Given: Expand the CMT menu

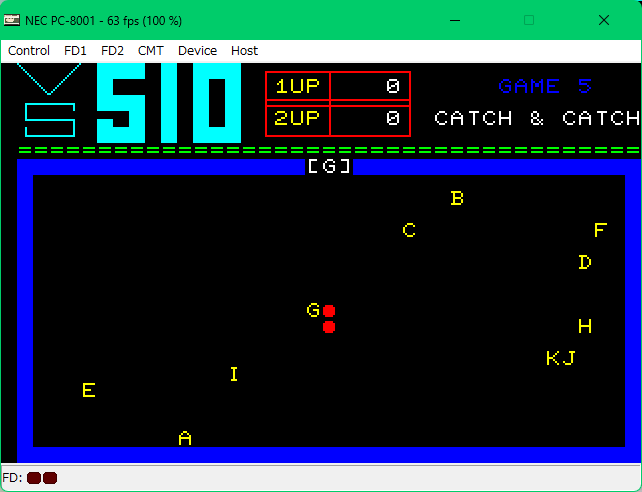Looking at the screenshot, I should coord(151,50).
